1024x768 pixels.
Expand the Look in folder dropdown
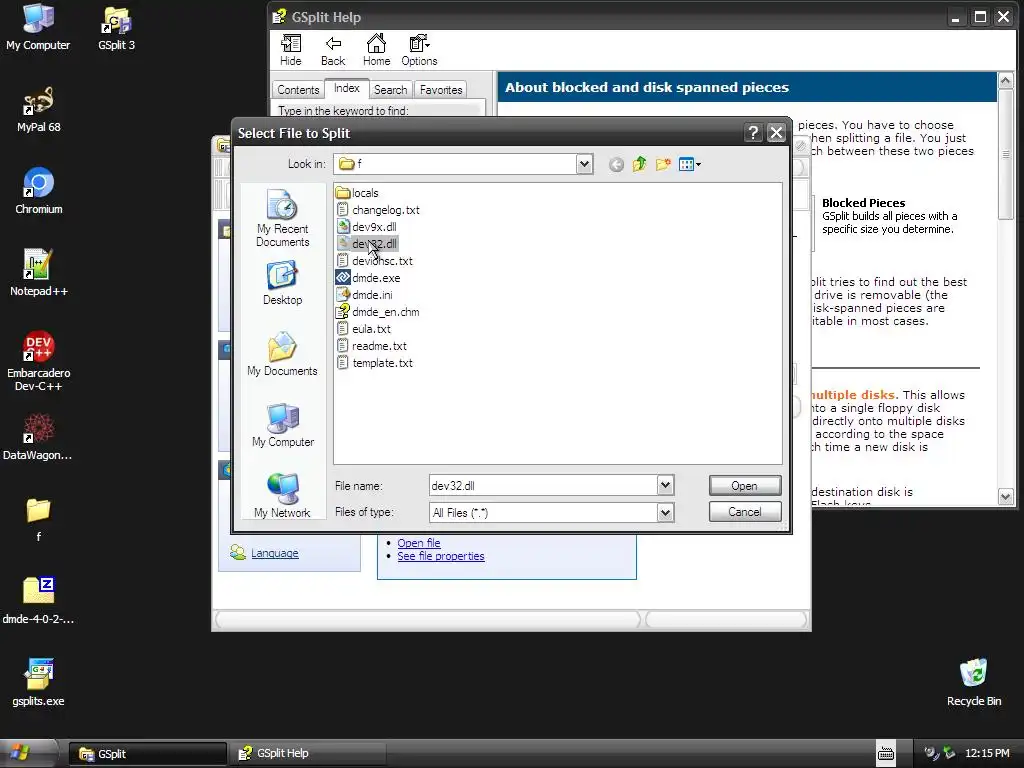coord(584,165)
